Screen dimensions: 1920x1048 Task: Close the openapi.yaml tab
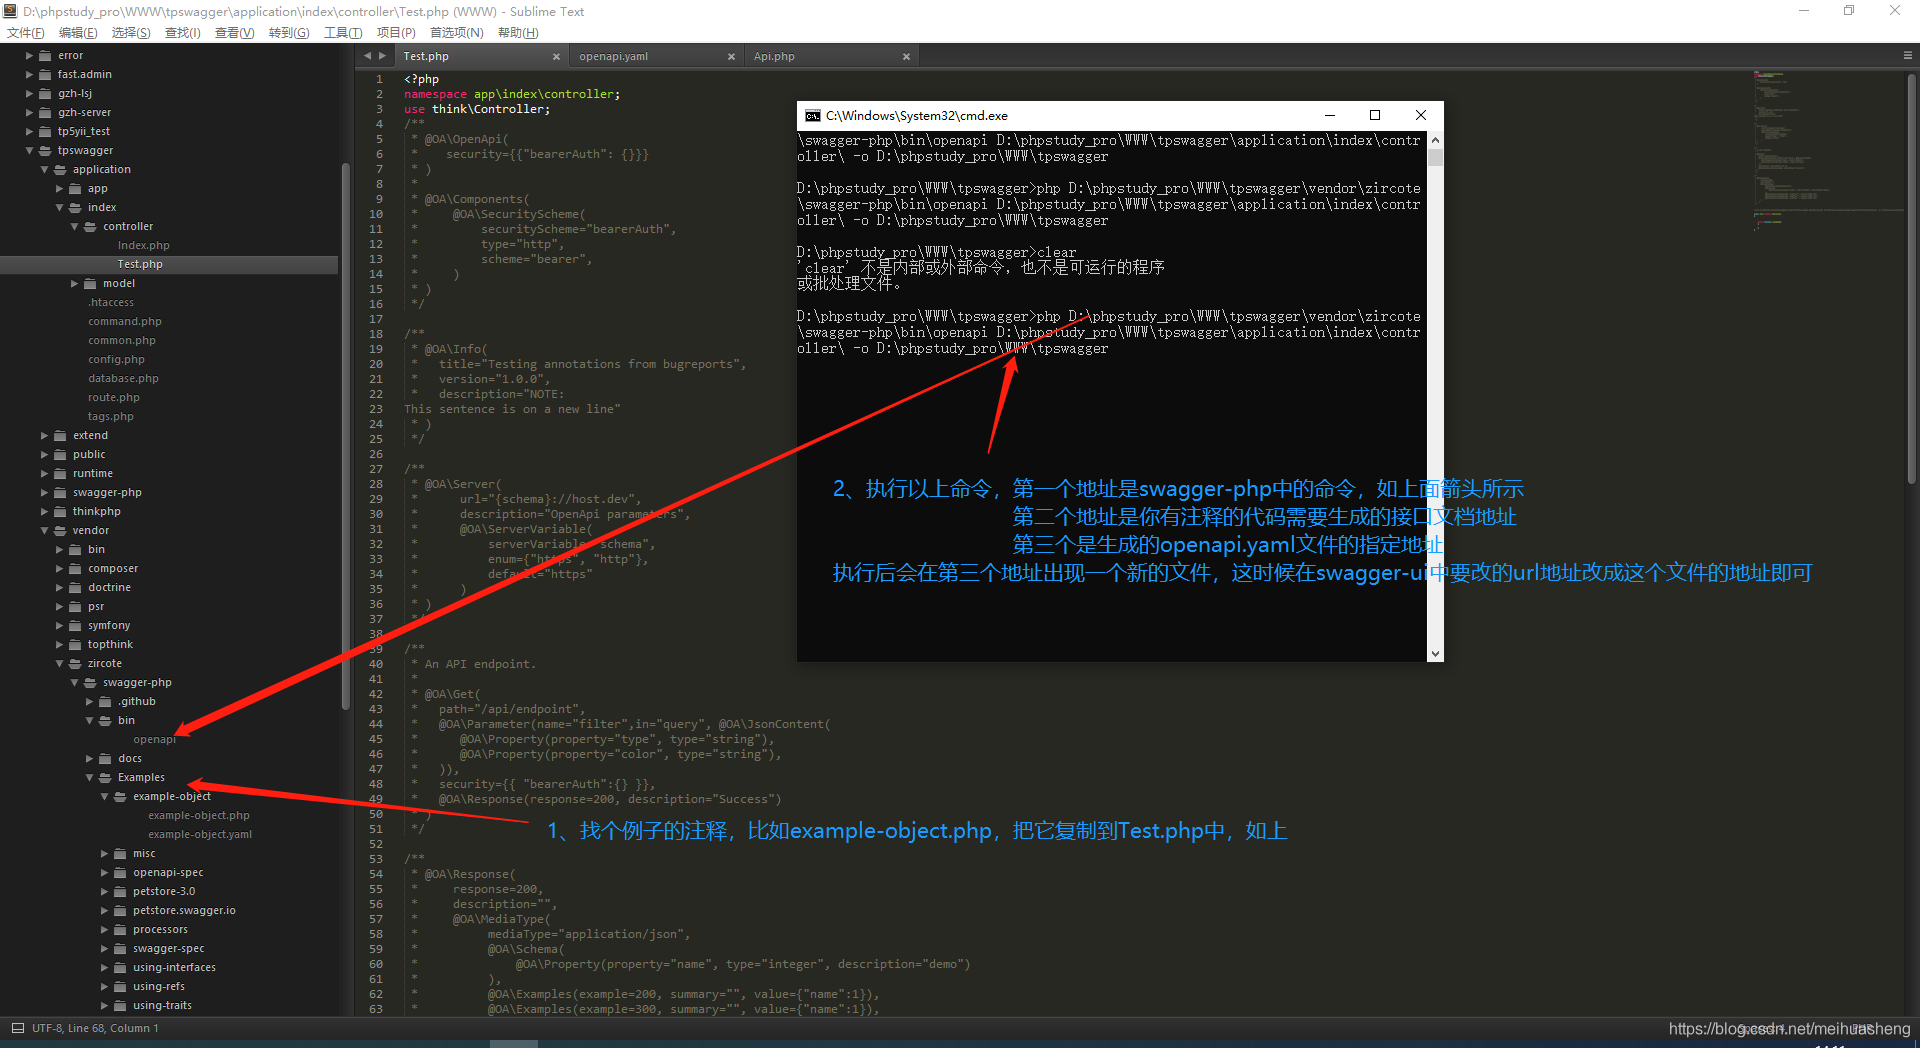tap(731, 57)
